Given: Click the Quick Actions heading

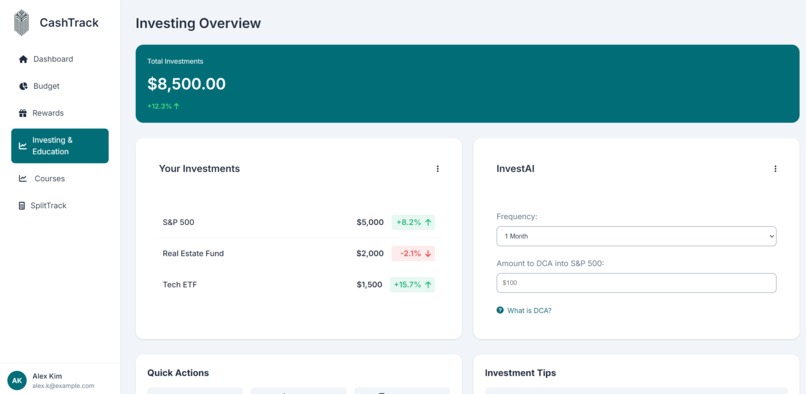Looking at the screenshot, I should (x=178, y=373).
